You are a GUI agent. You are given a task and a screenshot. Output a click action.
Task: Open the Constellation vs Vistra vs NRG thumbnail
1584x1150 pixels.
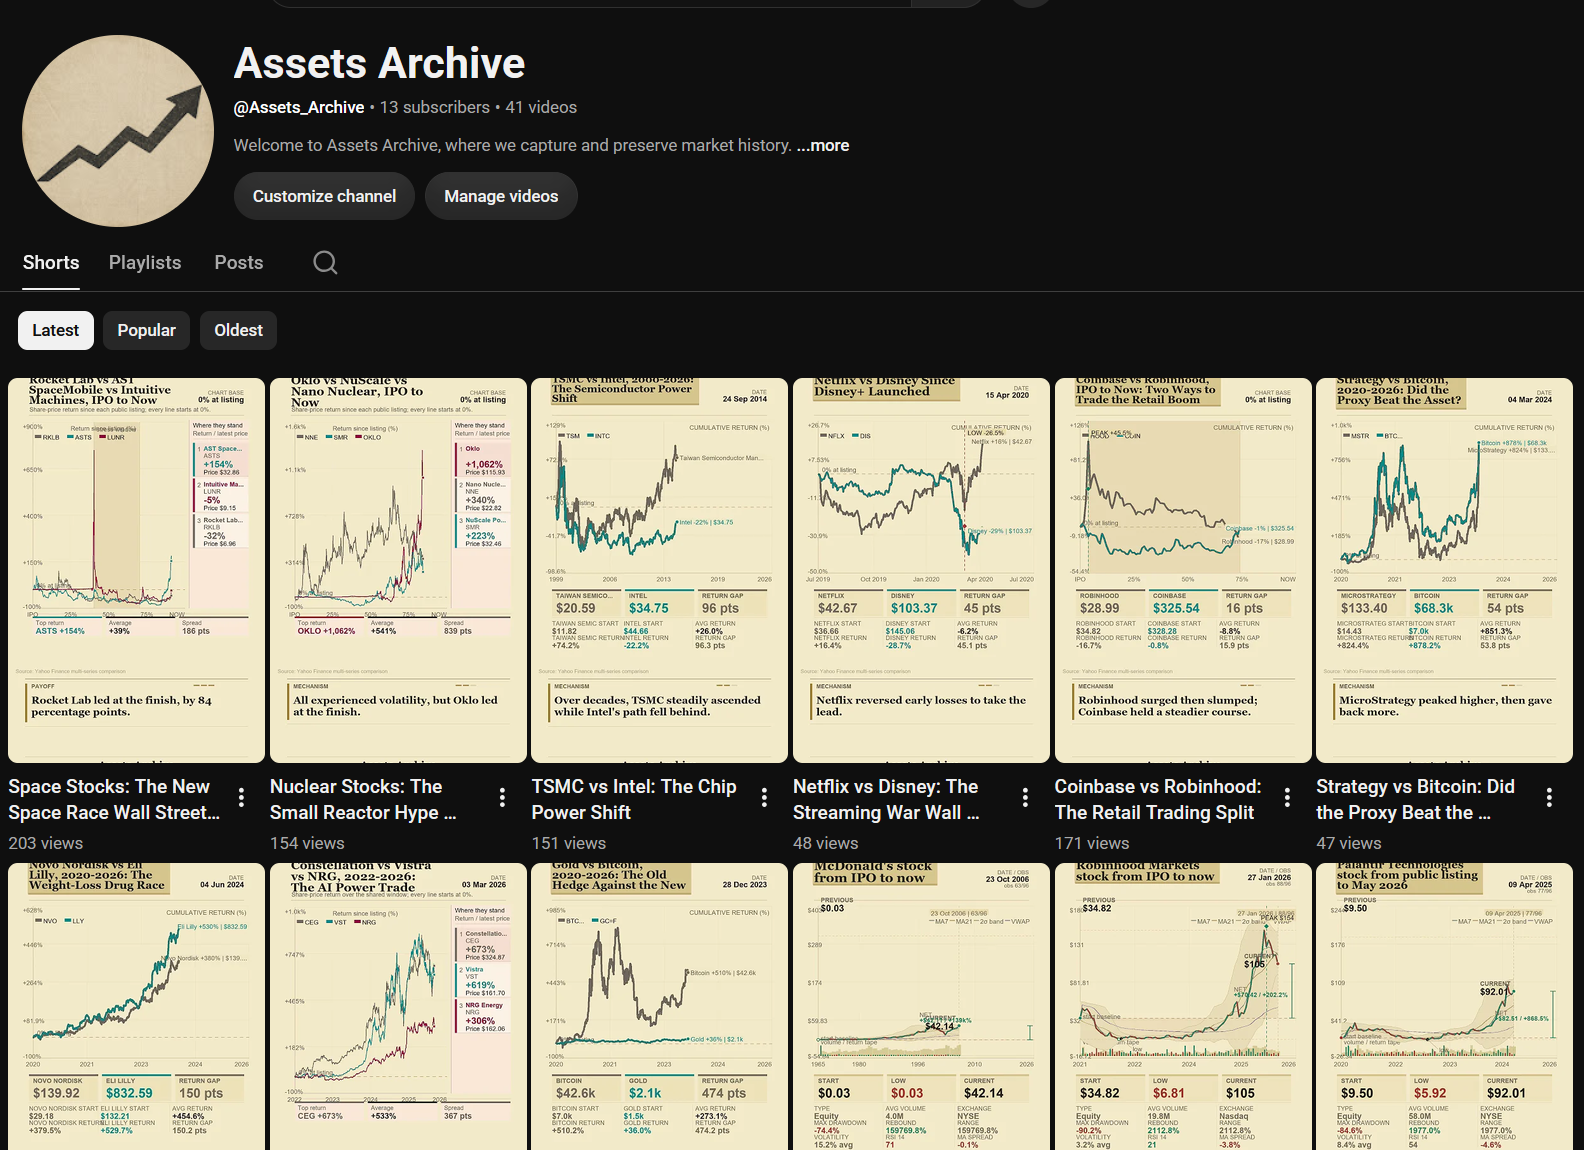coord(398,1006)
